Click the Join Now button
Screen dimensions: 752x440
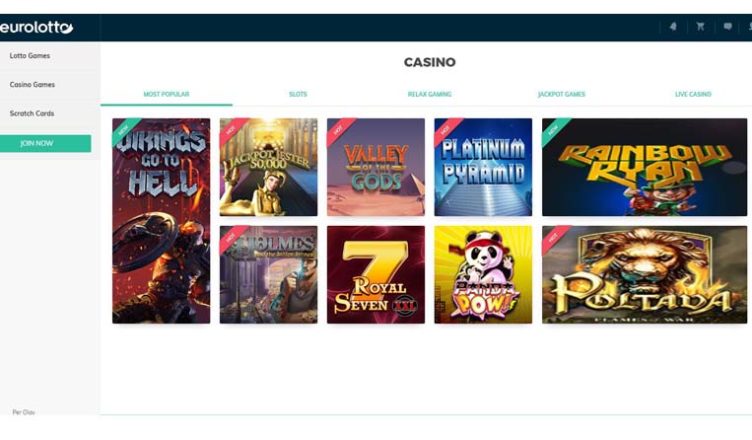(46, 143)
